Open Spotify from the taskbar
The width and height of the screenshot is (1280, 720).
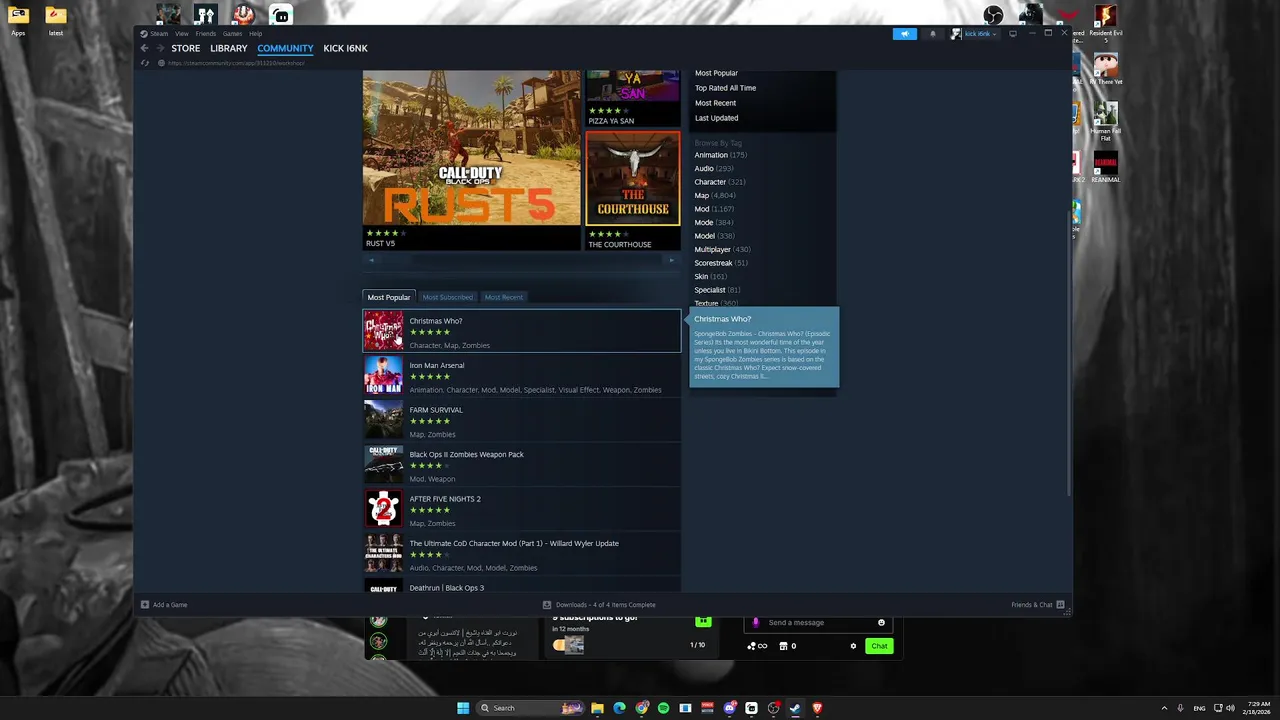pos(663,708)
